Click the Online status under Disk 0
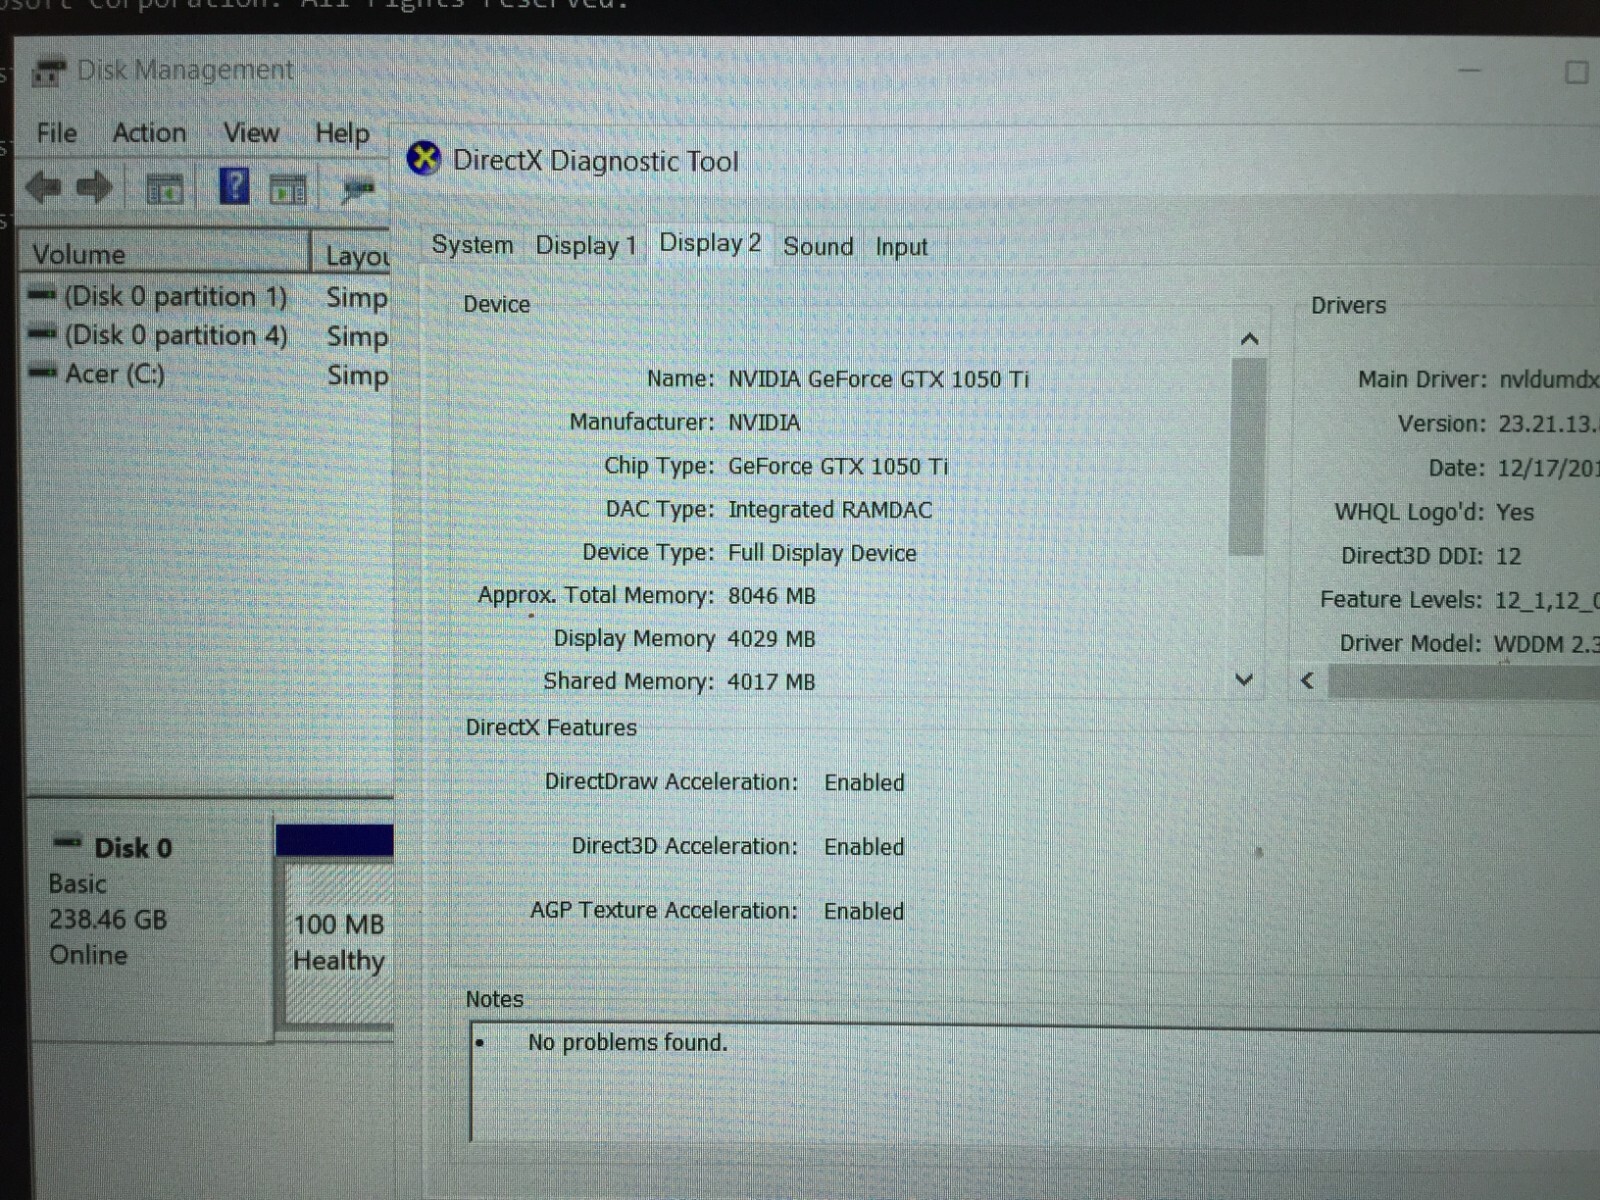The width and height of the screenshot is (1600, 1200). click(x=88, y=955)
